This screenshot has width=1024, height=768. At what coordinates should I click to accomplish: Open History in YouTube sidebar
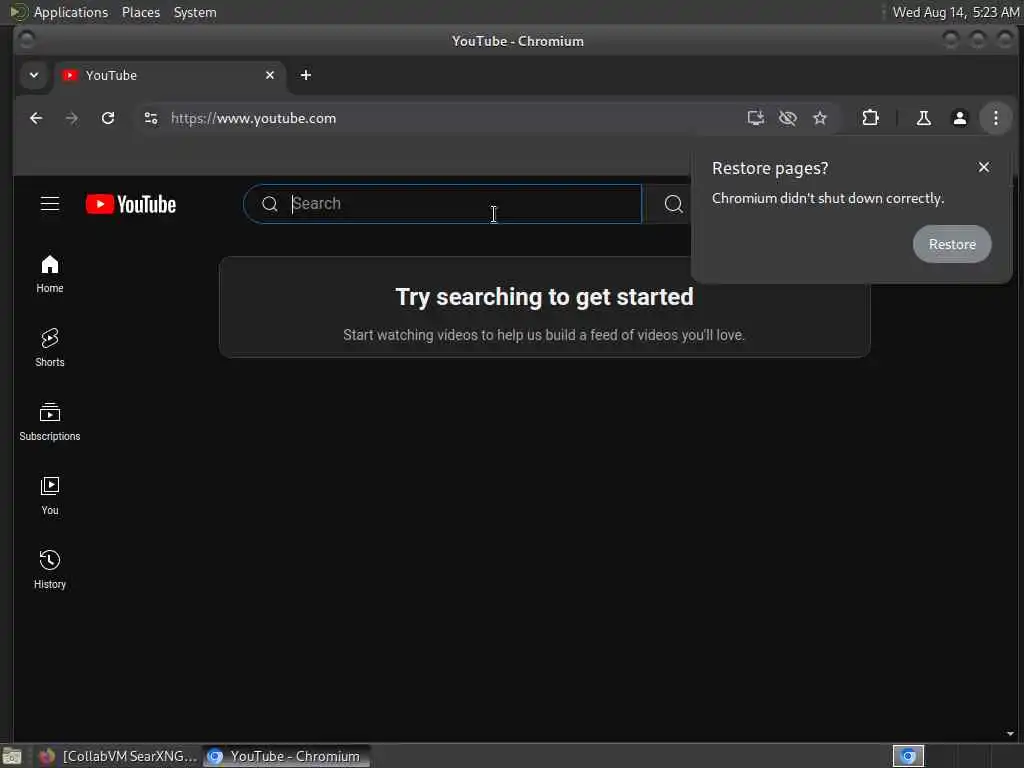(x=50, y=570)
